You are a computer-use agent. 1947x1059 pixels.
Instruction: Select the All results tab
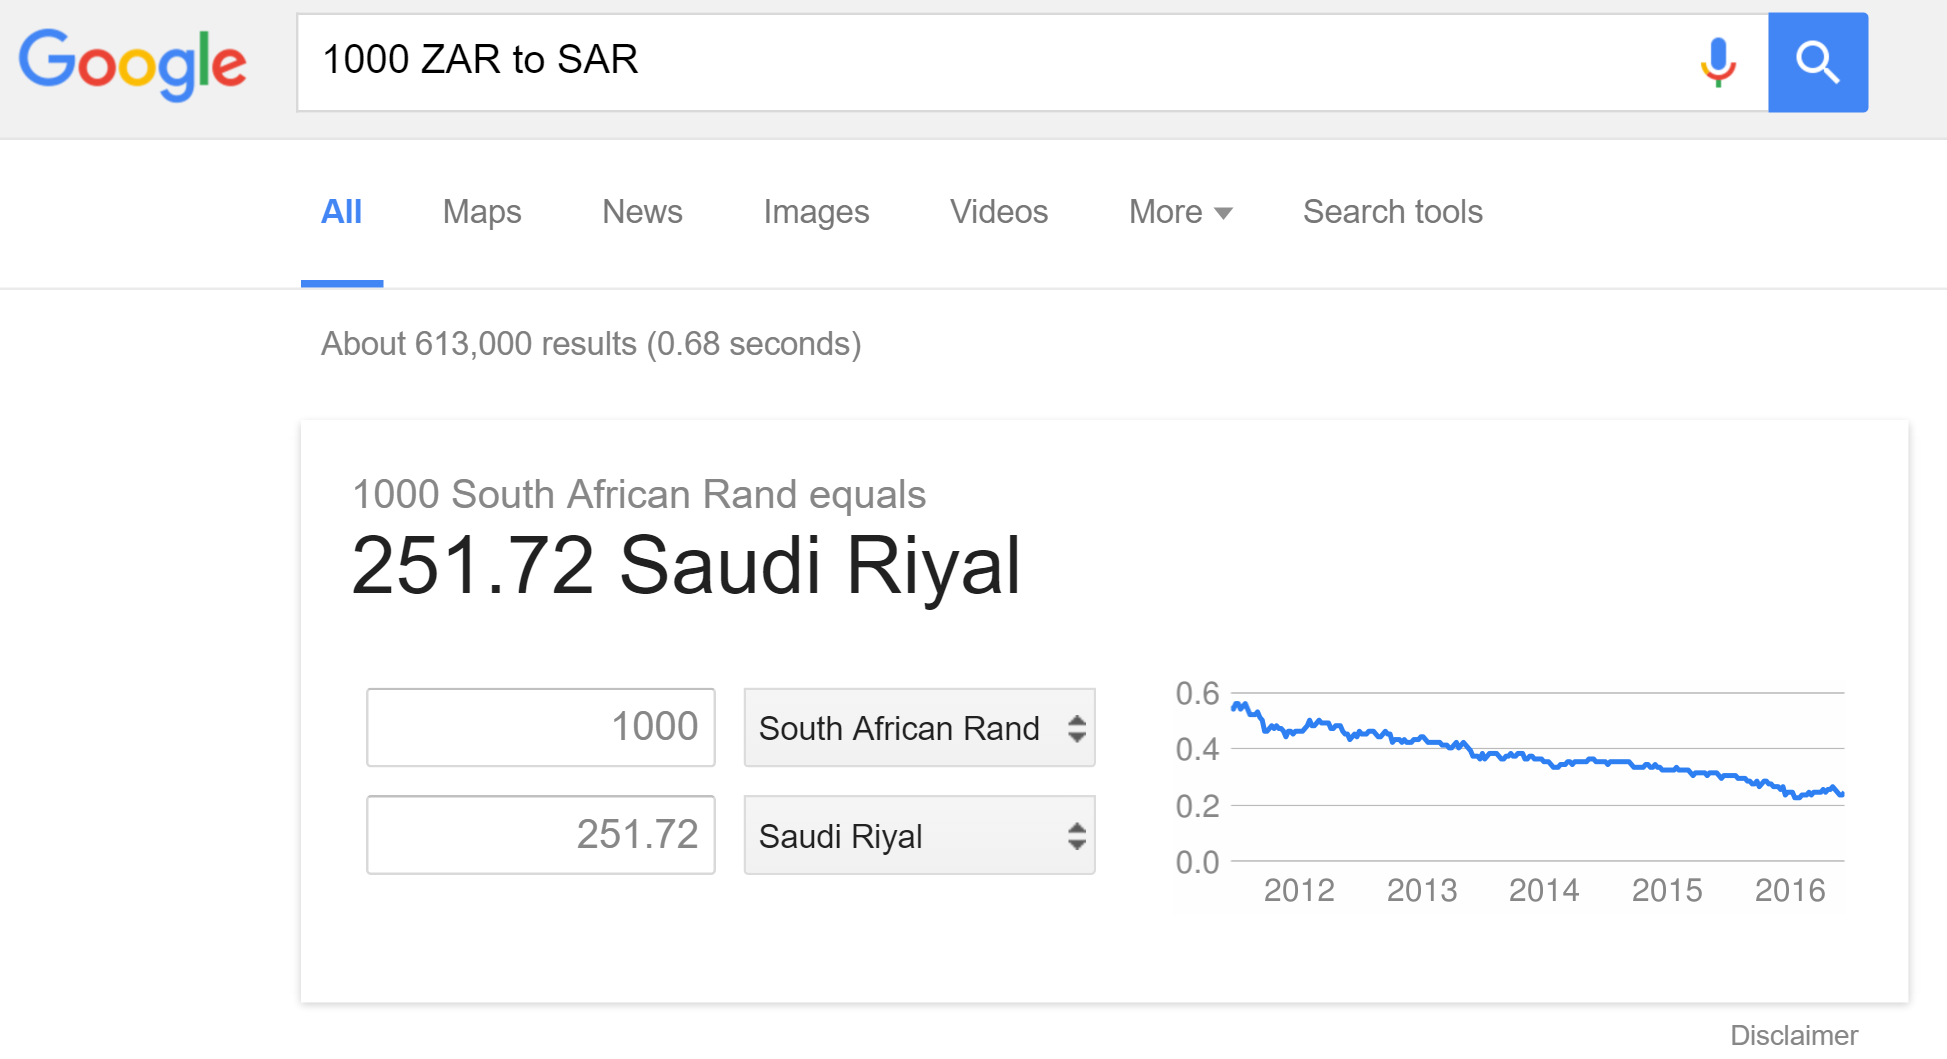click(x=341, y=212)
